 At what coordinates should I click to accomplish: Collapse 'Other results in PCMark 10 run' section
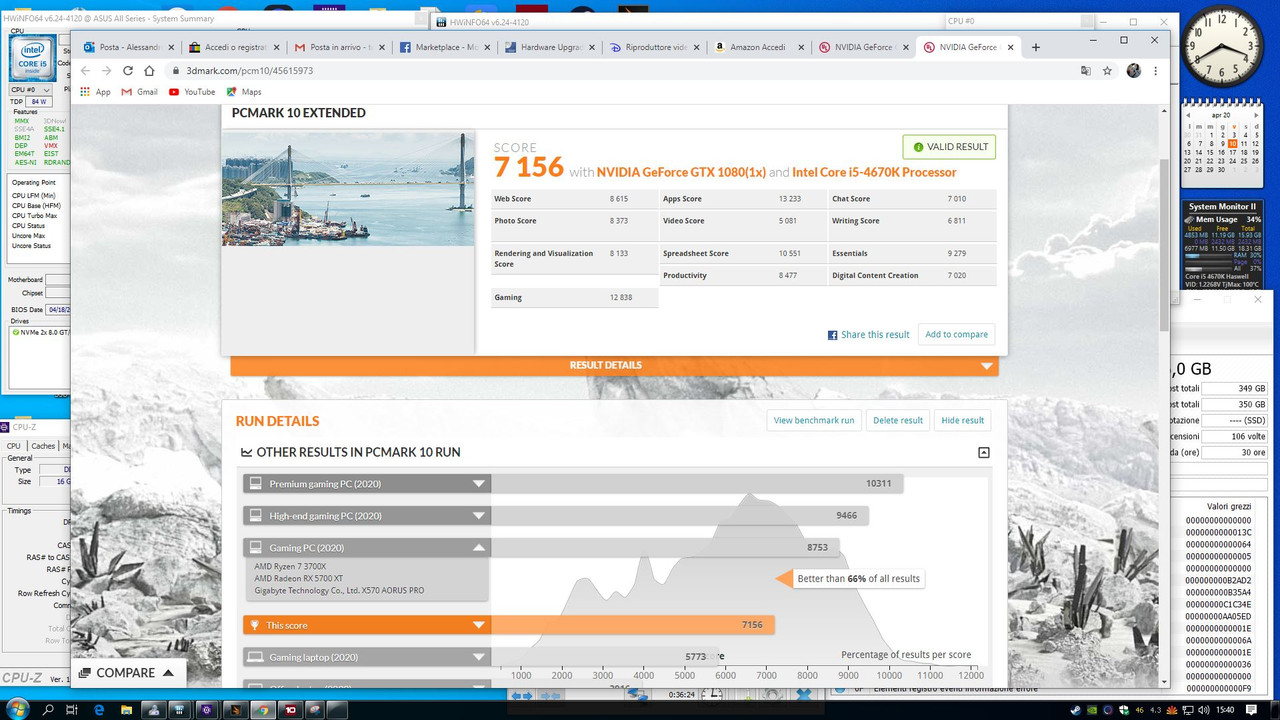pos(984,453)
